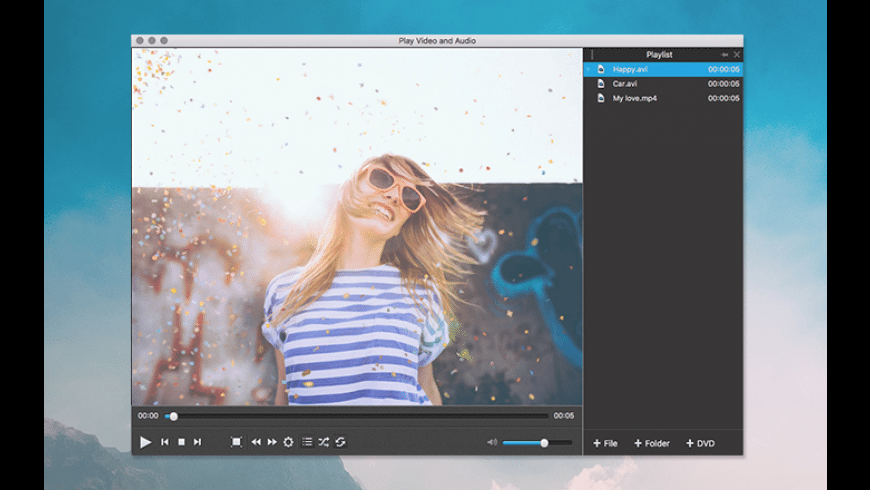
Task: Select My love.mp4 in playlist
Action: [634, 98]
